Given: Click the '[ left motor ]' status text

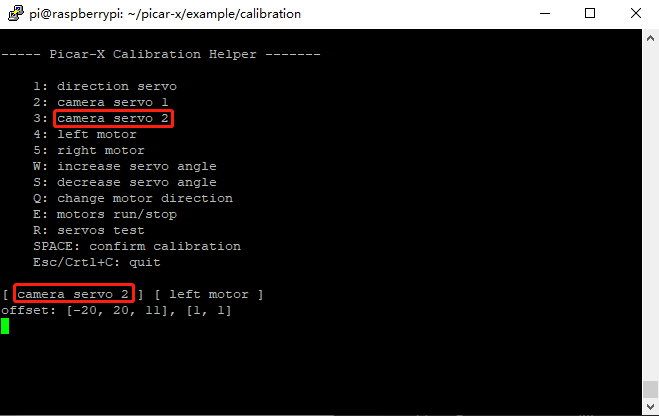Looking at the screenshot, I should 209,294.
